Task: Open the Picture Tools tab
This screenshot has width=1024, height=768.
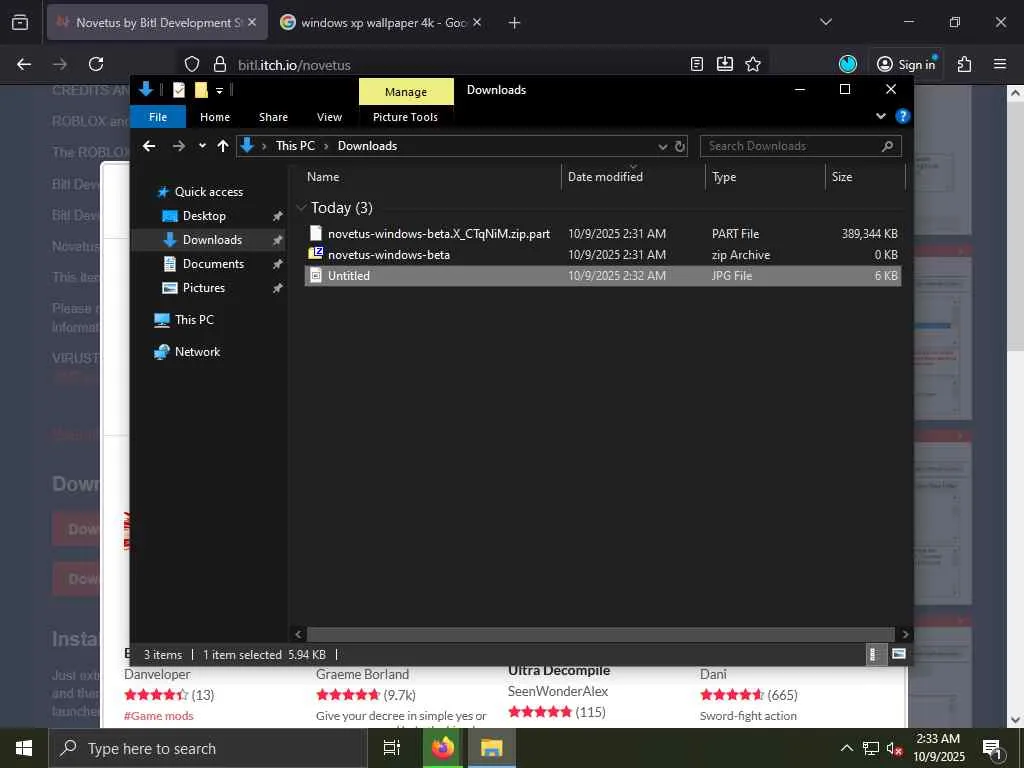Action: (406, 117)
